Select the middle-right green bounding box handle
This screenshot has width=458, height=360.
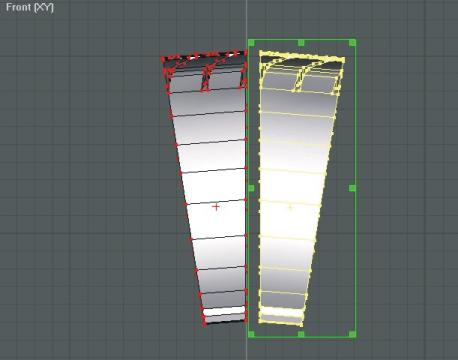pos(352,188)
